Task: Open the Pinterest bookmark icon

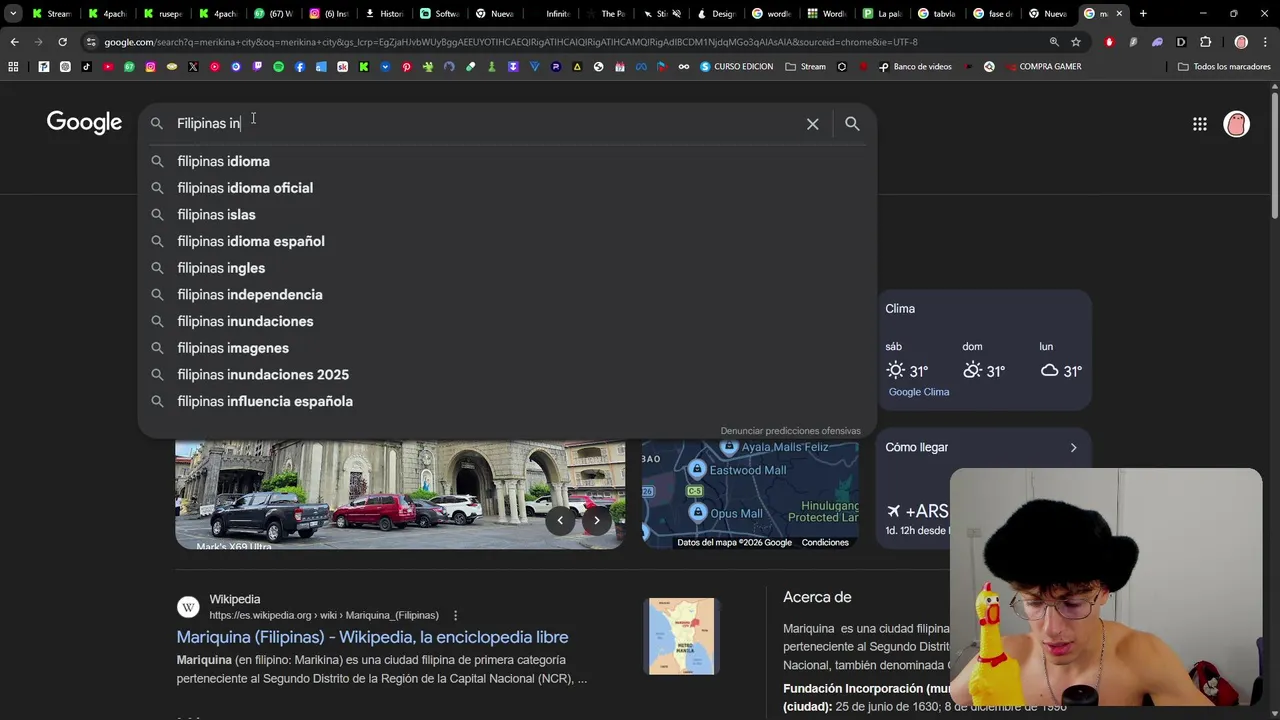Action: click(406, 66)
